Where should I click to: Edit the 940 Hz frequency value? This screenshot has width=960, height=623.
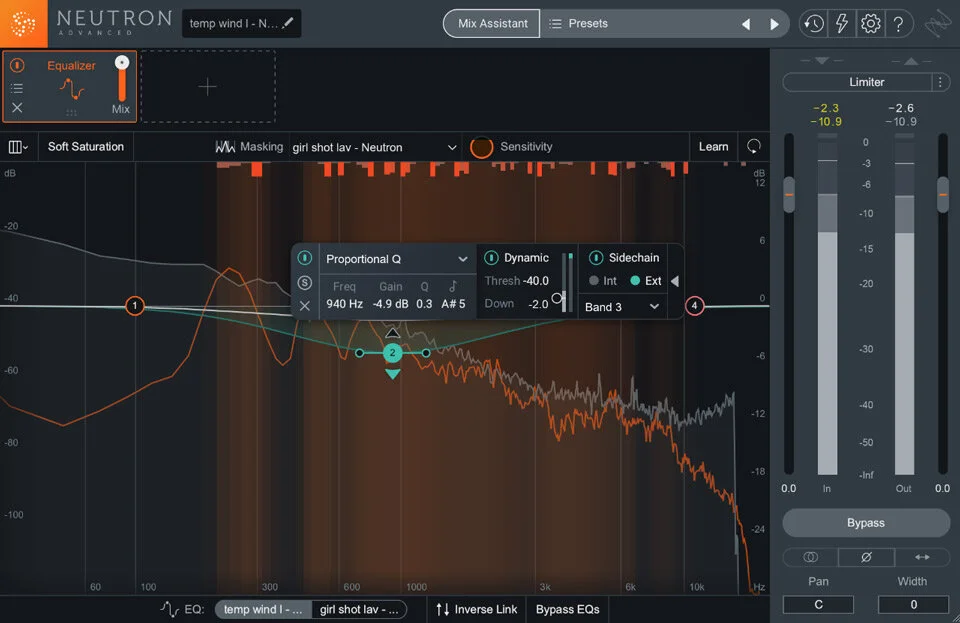[x=344, y=304]
